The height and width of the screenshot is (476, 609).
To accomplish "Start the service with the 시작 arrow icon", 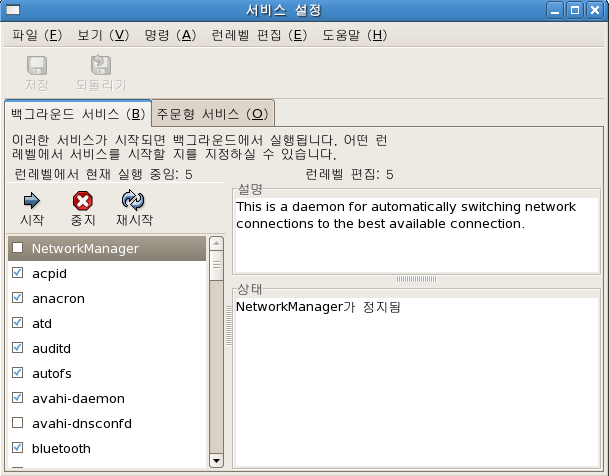I will [31, 201].
